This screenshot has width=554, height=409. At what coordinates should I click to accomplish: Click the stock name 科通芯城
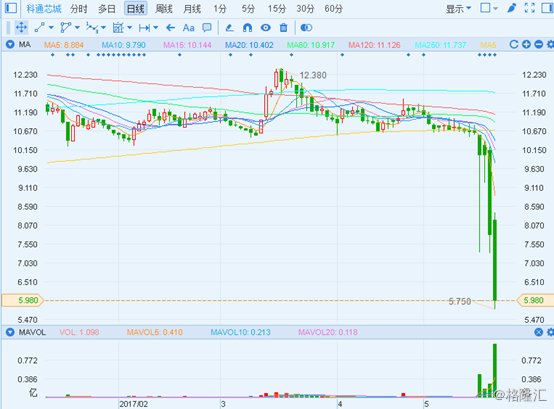[x=44, y=9]
